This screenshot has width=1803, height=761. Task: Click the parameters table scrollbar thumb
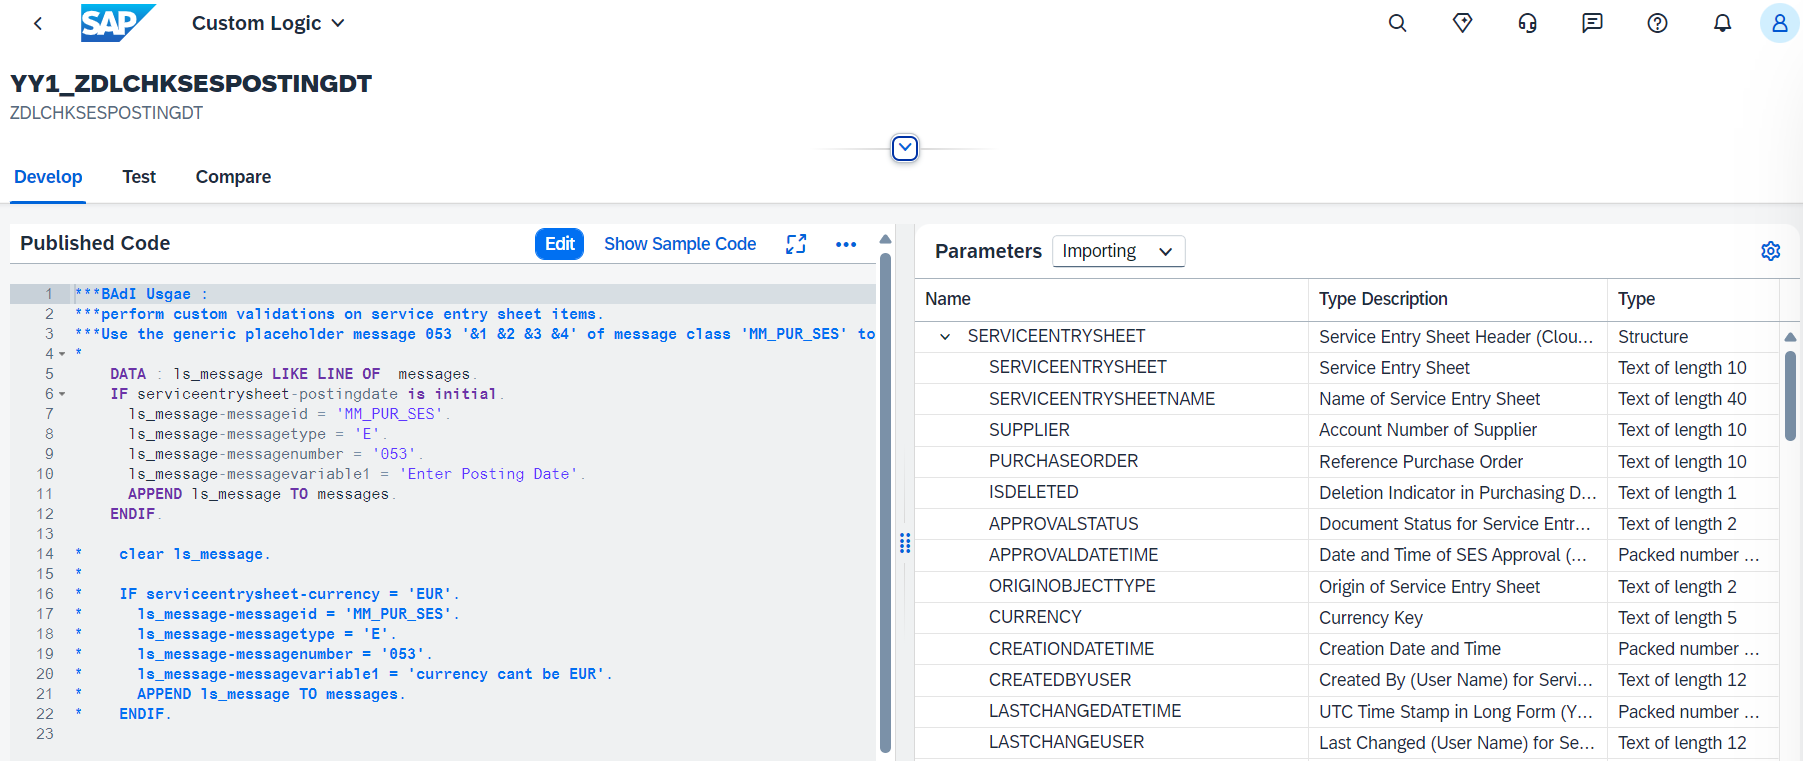(1790, 396)
